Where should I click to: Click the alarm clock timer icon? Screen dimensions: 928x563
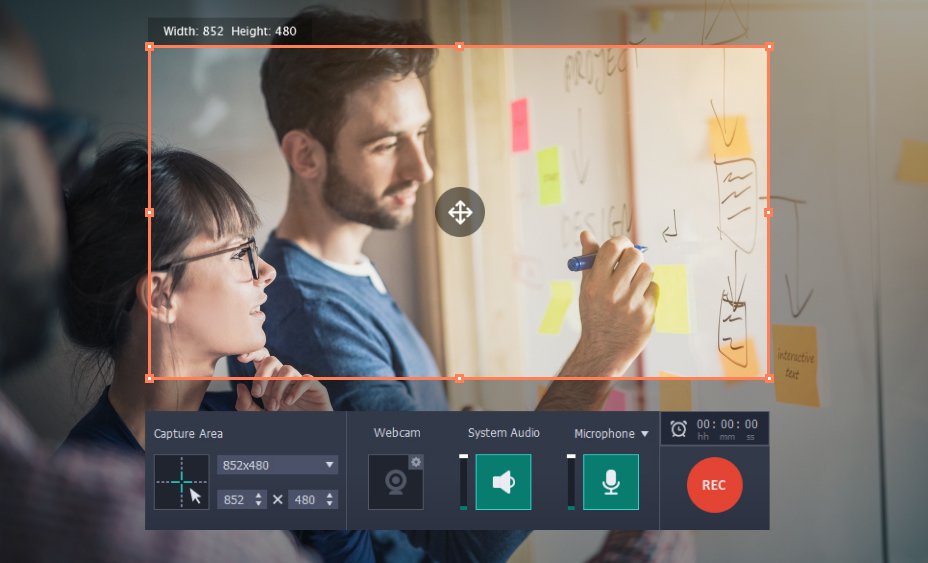pos(678,429)
